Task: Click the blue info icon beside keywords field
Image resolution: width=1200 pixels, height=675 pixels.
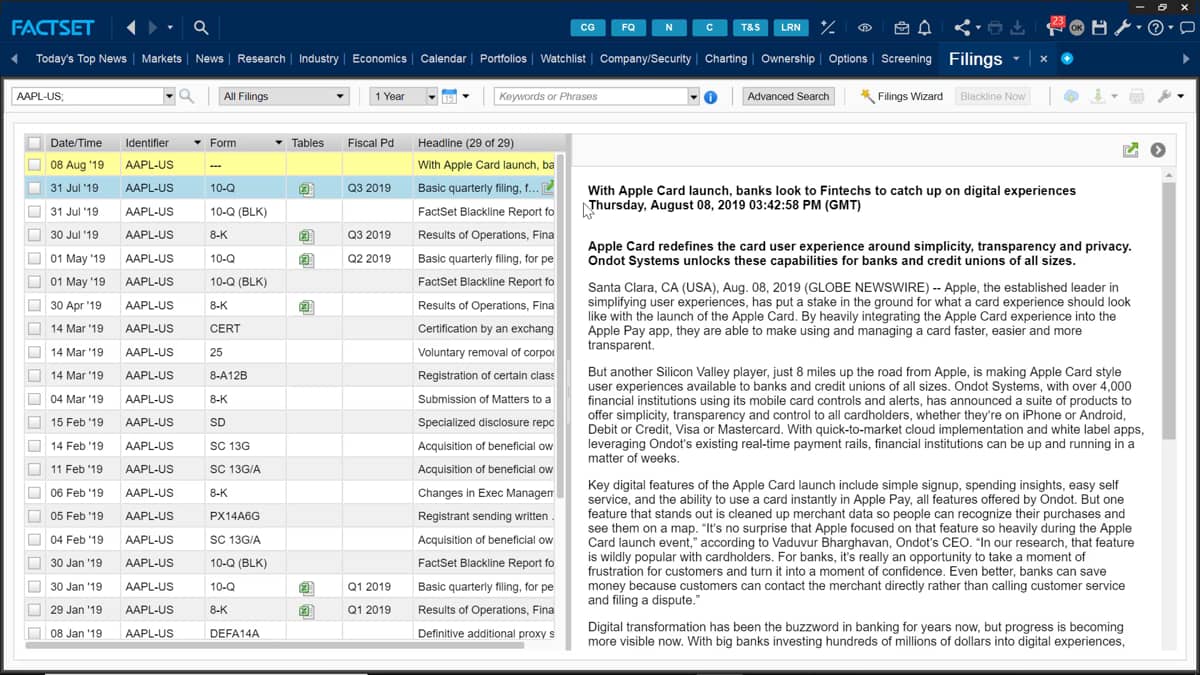Action: click(x=711, y=97)
